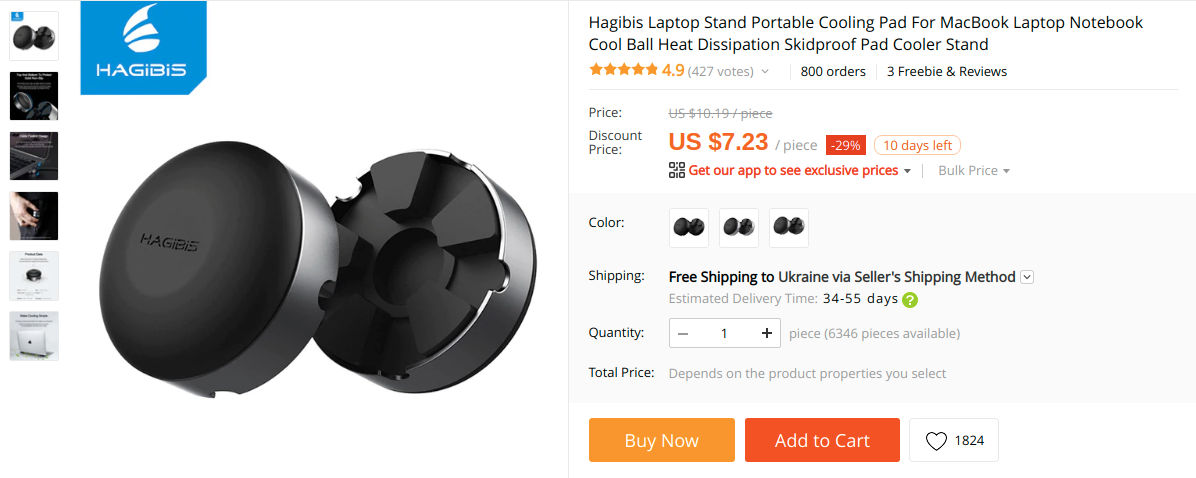Open the shipping method dropdown arrow

click(1027, 277)
